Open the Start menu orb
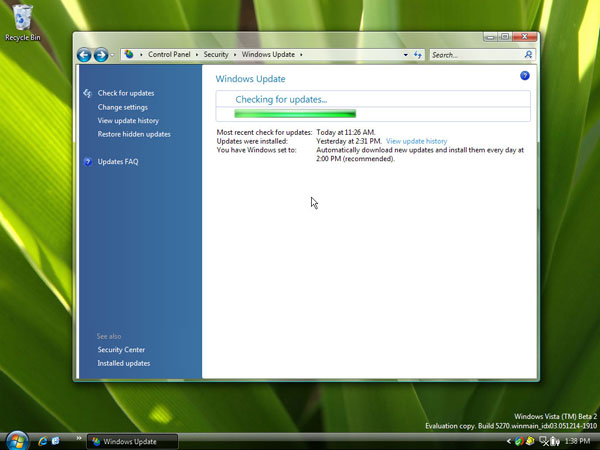600x450 pixels. click(x=16, y=440)
